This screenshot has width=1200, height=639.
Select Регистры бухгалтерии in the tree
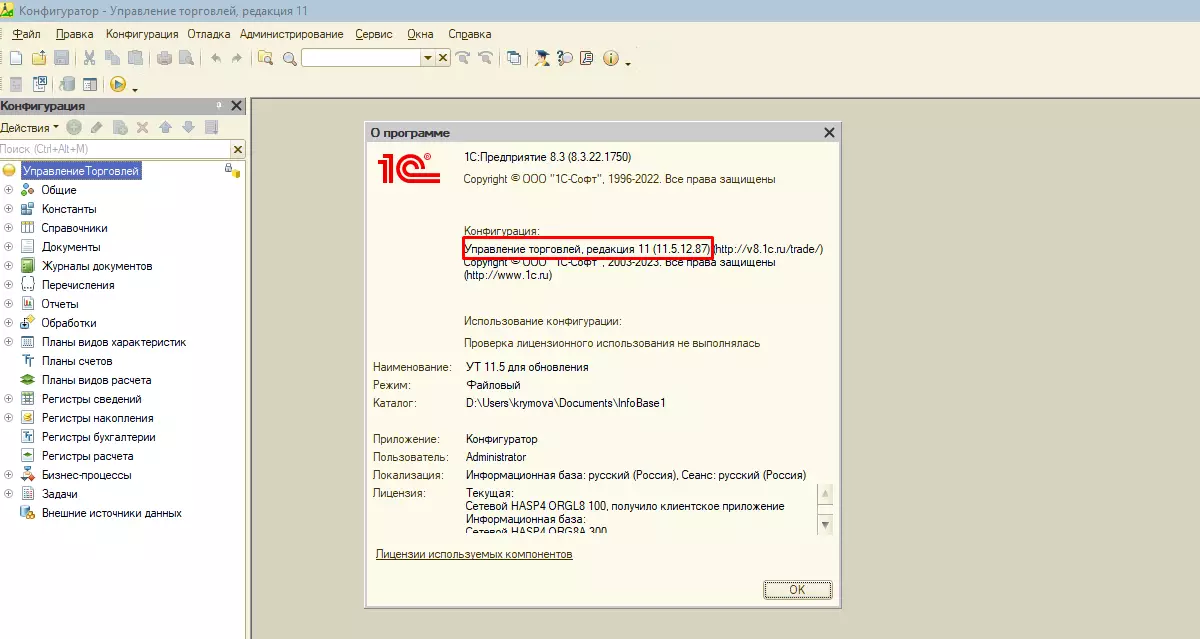coord(99,437)
